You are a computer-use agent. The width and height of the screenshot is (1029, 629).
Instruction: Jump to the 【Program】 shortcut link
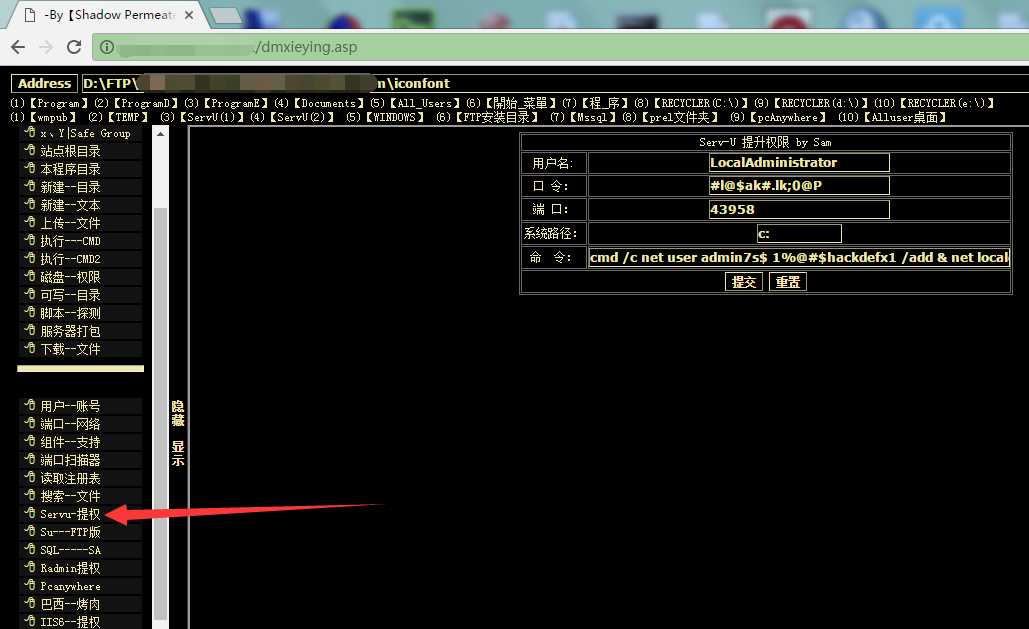pos(59,103)
